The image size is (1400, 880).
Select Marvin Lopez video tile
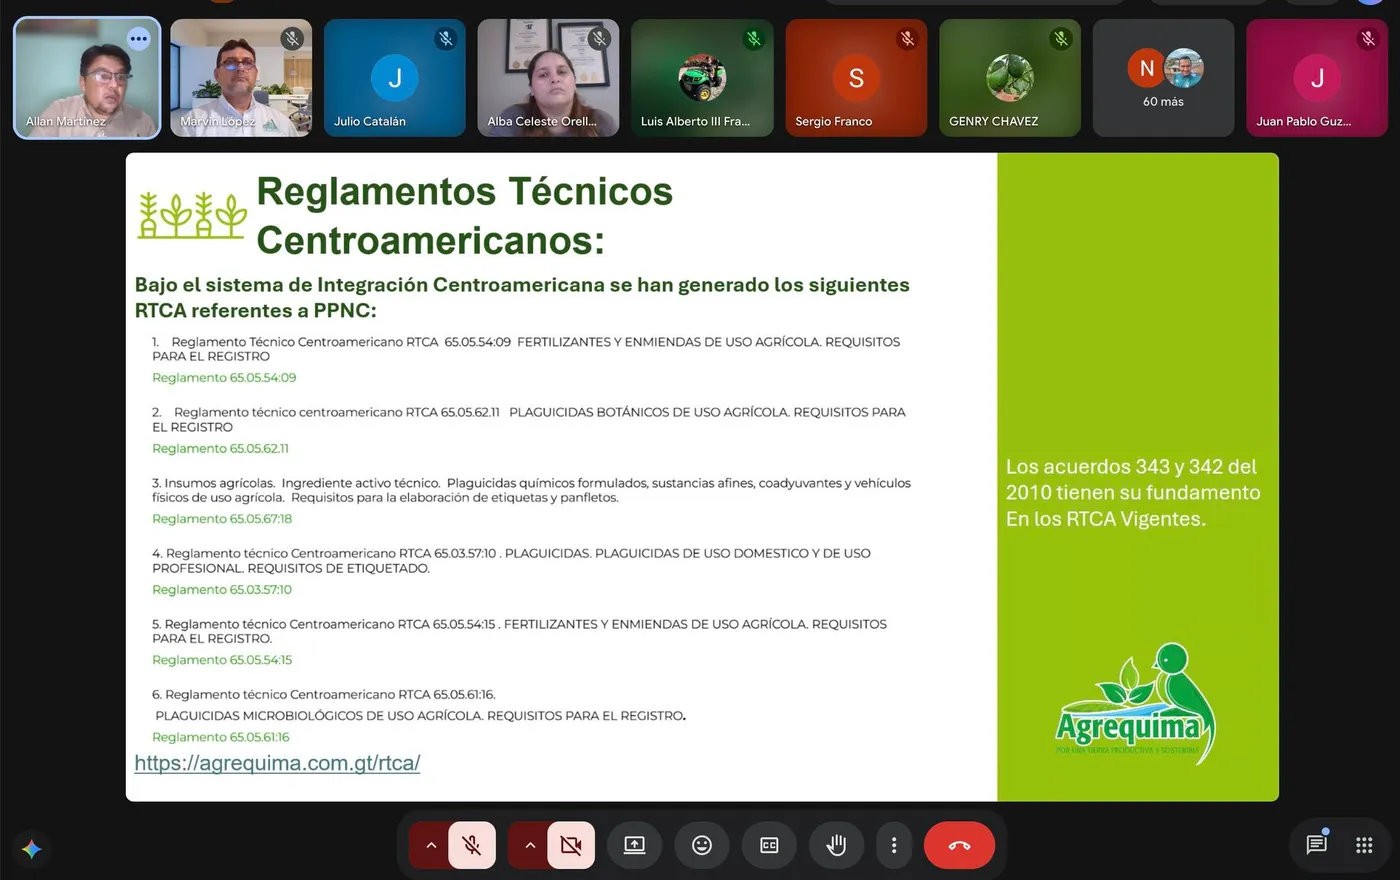[x=241, y=78]
